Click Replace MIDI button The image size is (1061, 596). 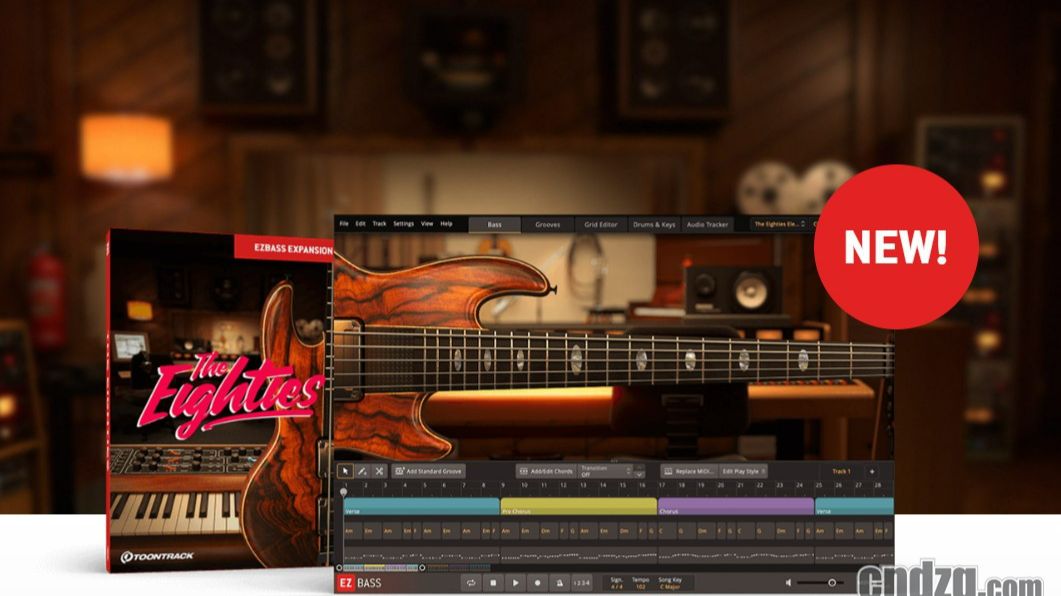click(688, 471)
